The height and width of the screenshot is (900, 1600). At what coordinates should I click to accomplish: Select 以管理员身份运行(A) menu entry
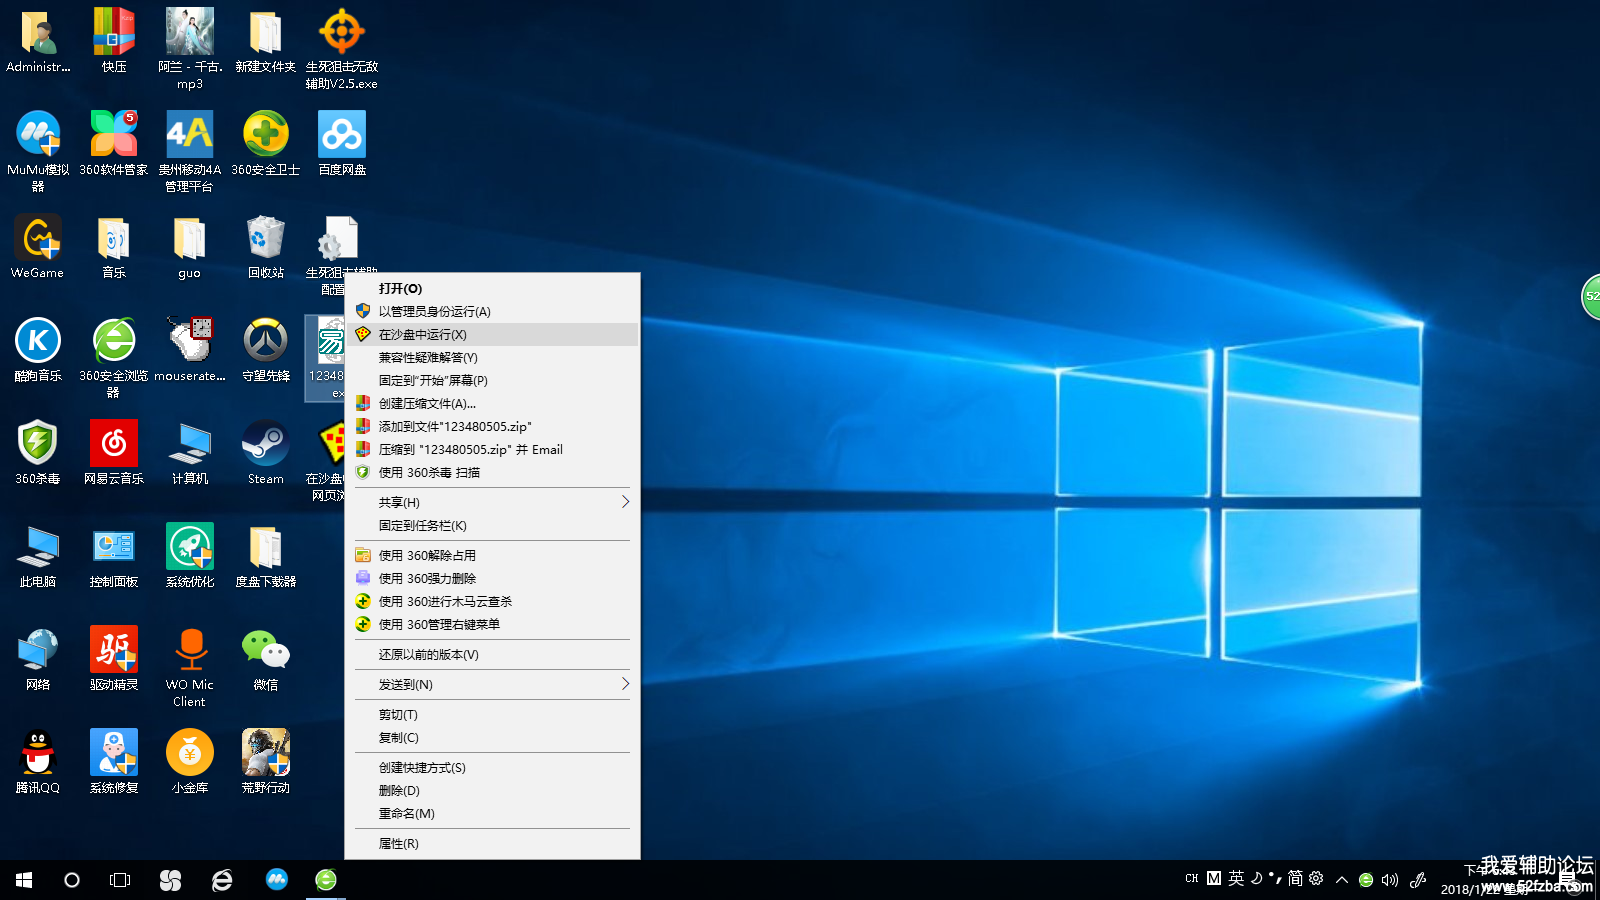(x=492, y=312)
